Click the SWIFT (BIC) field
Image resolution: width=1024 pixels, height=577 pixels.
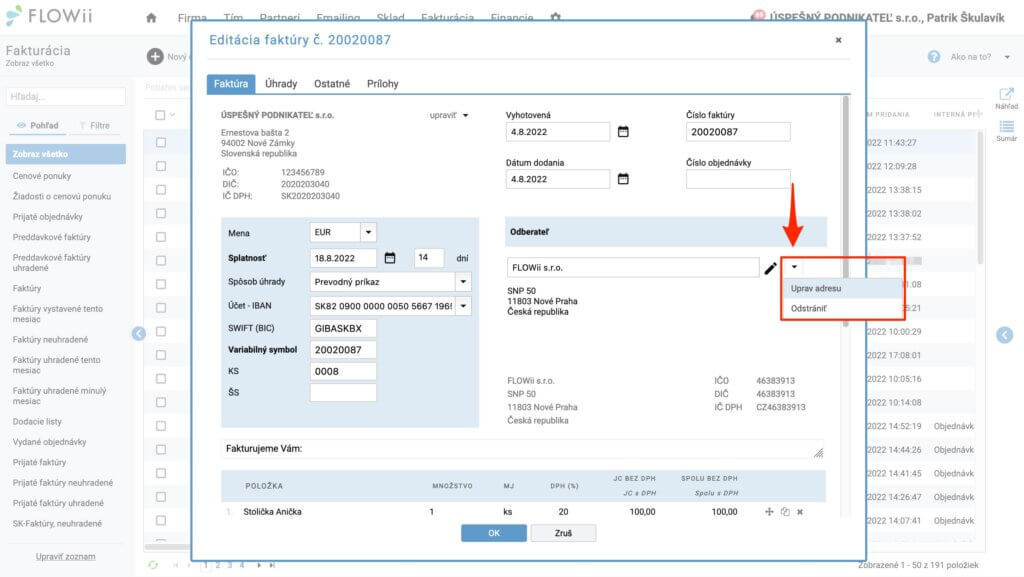(343, 328)
